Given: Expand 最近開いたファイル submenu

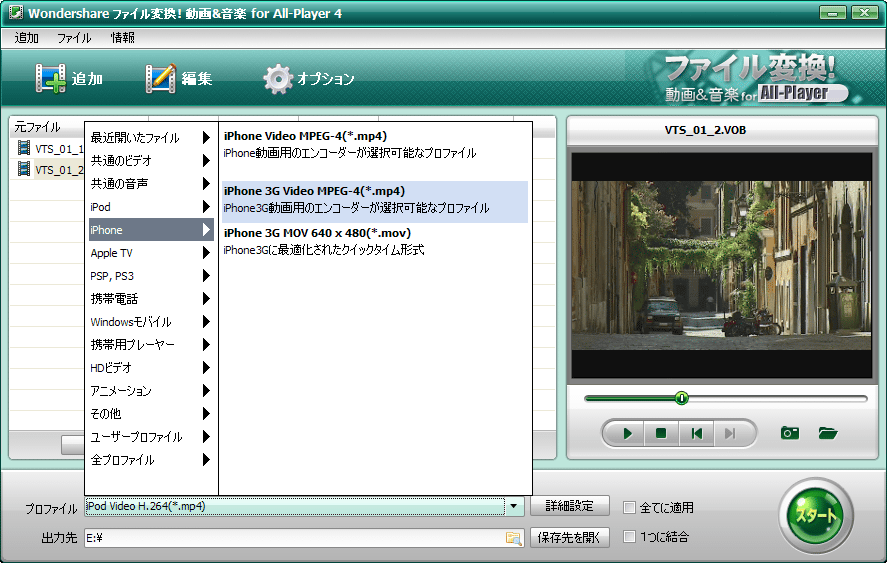Looking at the screenshot, I should (150, 137).
